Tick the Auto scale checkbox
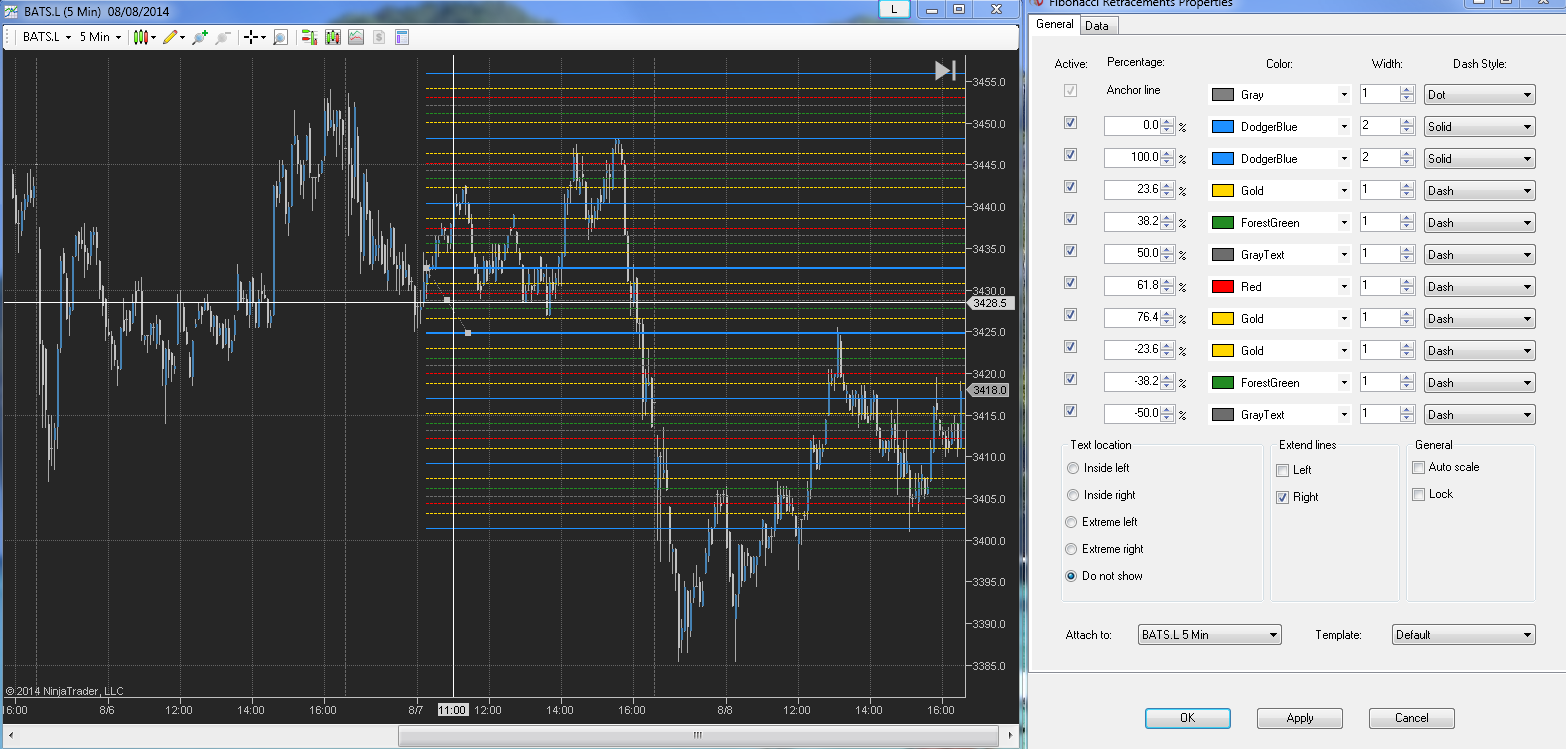 1418,467
